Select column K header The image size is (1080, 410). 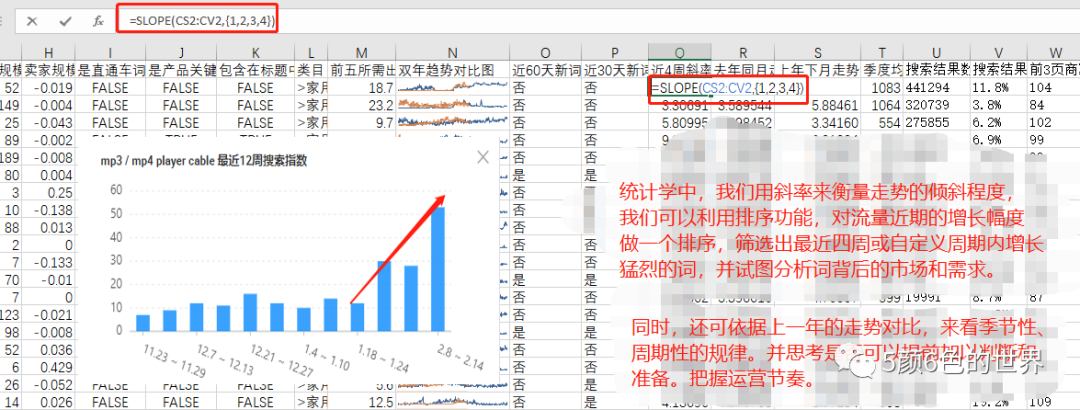(255, 52)
